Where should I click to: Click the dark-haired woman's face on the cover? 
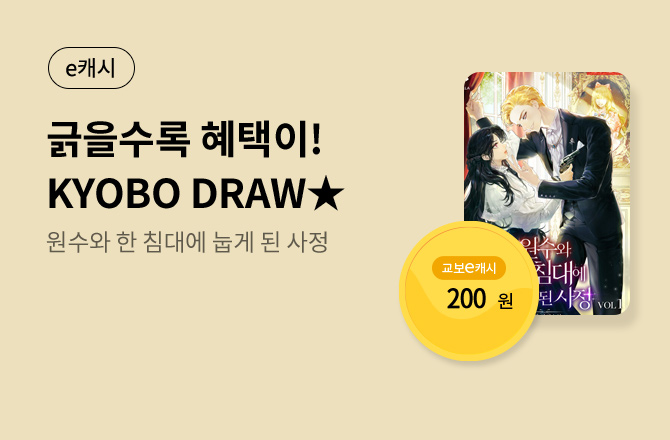502,153
